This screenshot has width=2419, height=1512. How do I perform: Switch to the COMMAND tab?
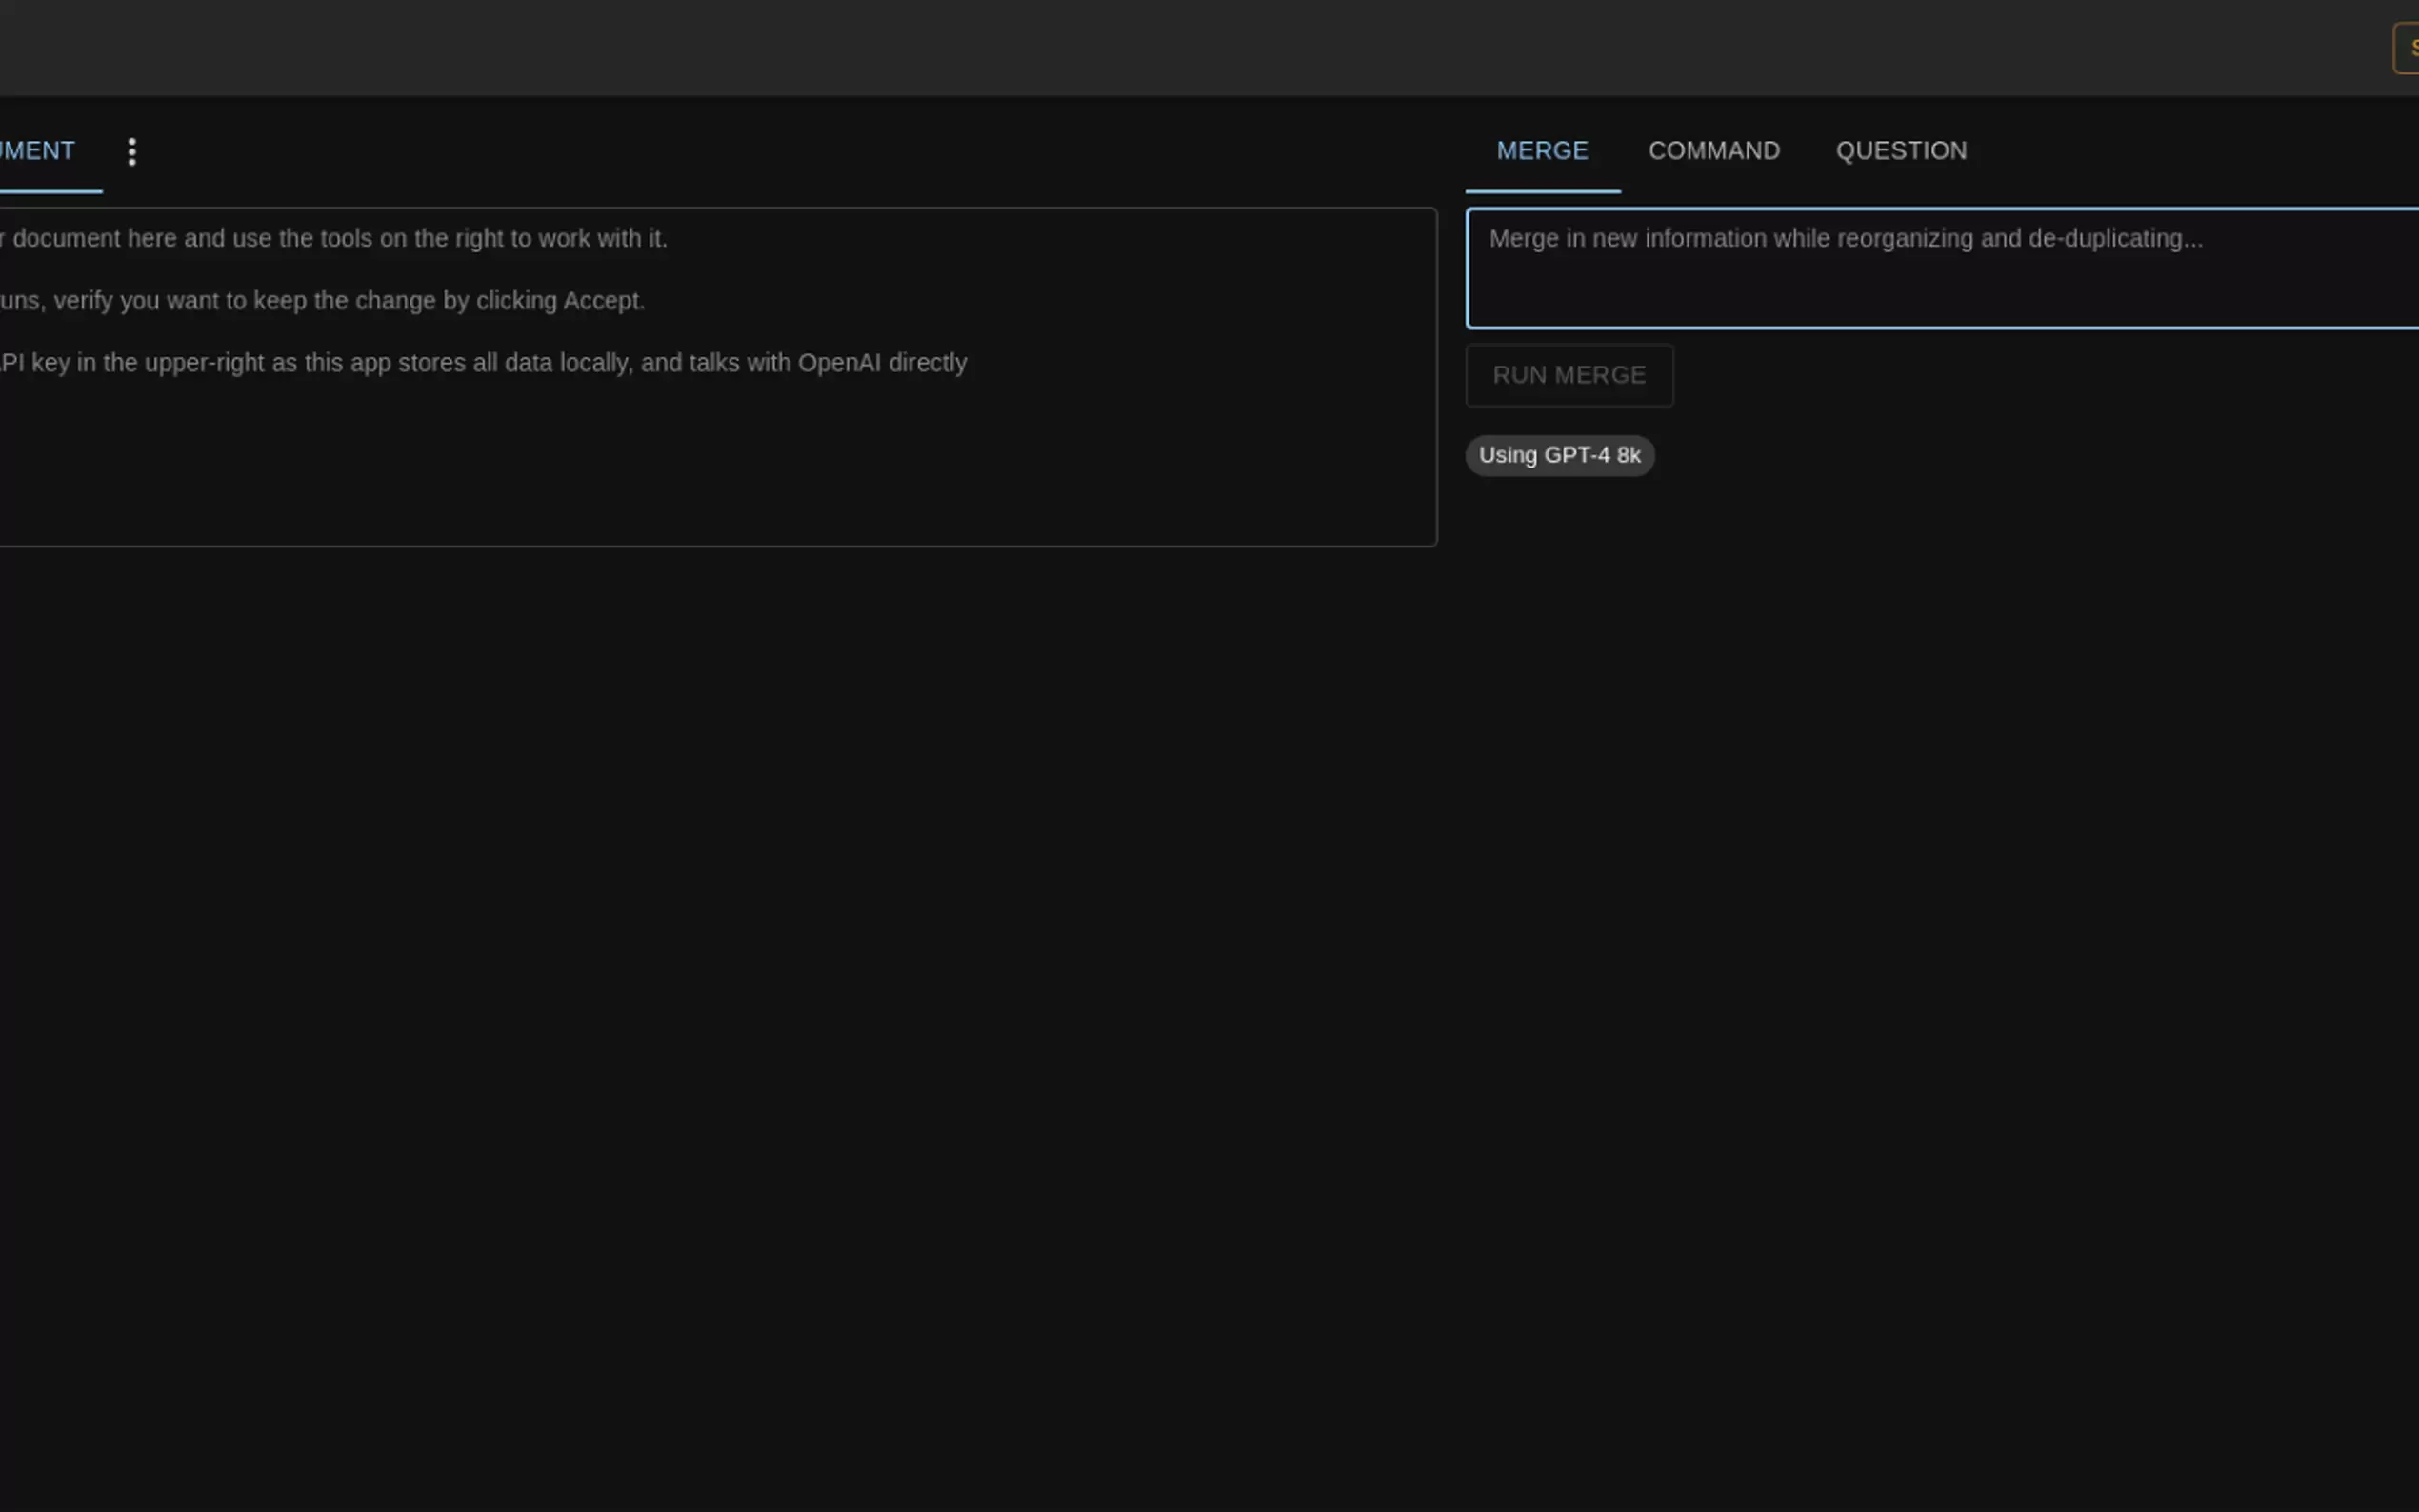[x=1713, y=151]
